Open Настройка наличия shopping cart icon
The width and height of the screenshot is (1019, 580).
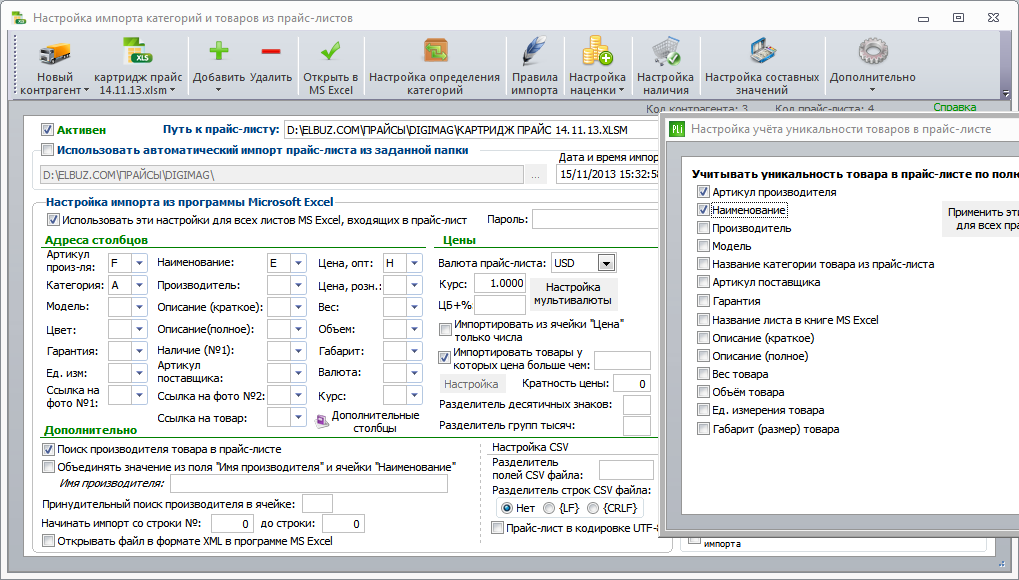coord(665,52)
